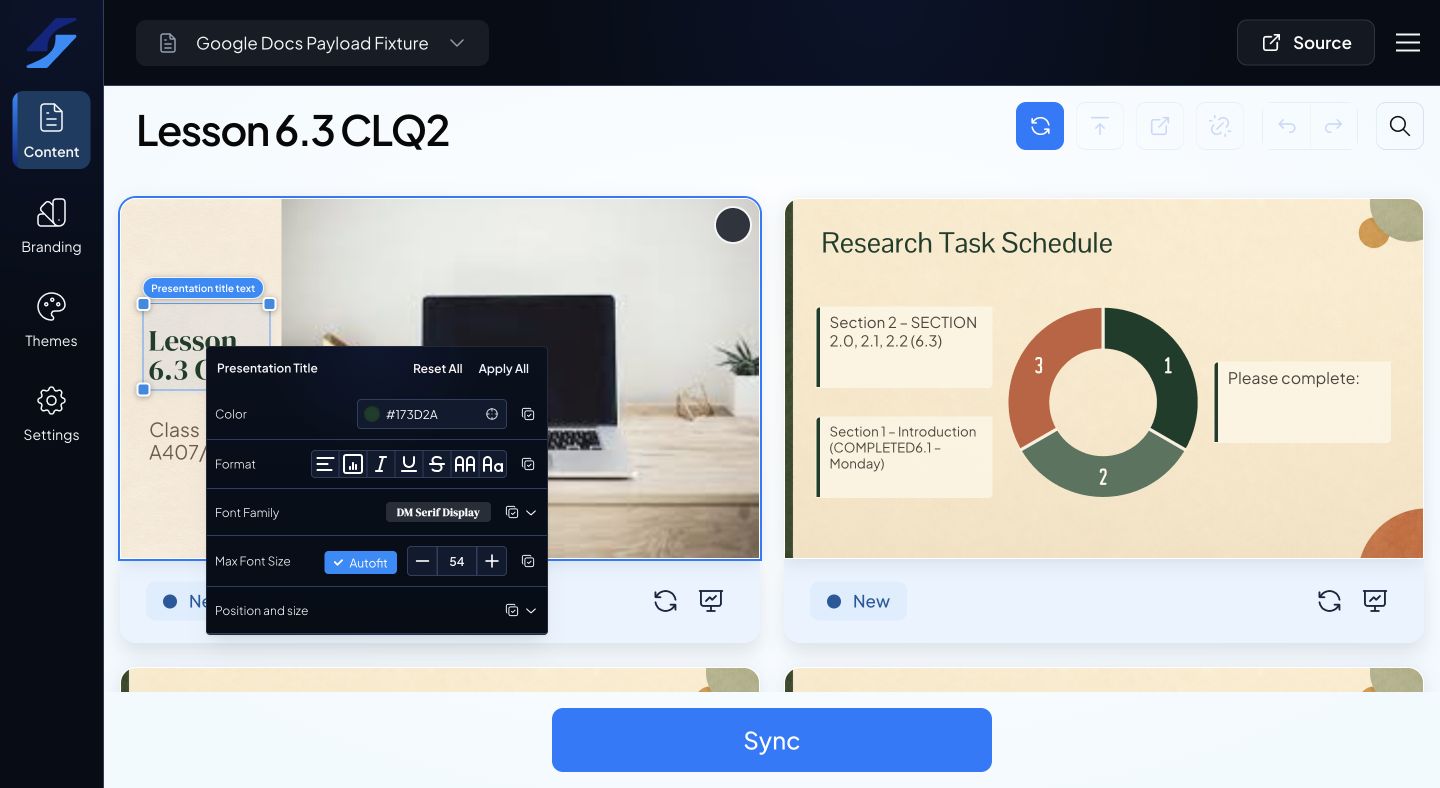Image resolution: width=1440 pixels, height=788 pixels.
Task: Present the Research Task Schedule slide
Action: coord(1375,601)
